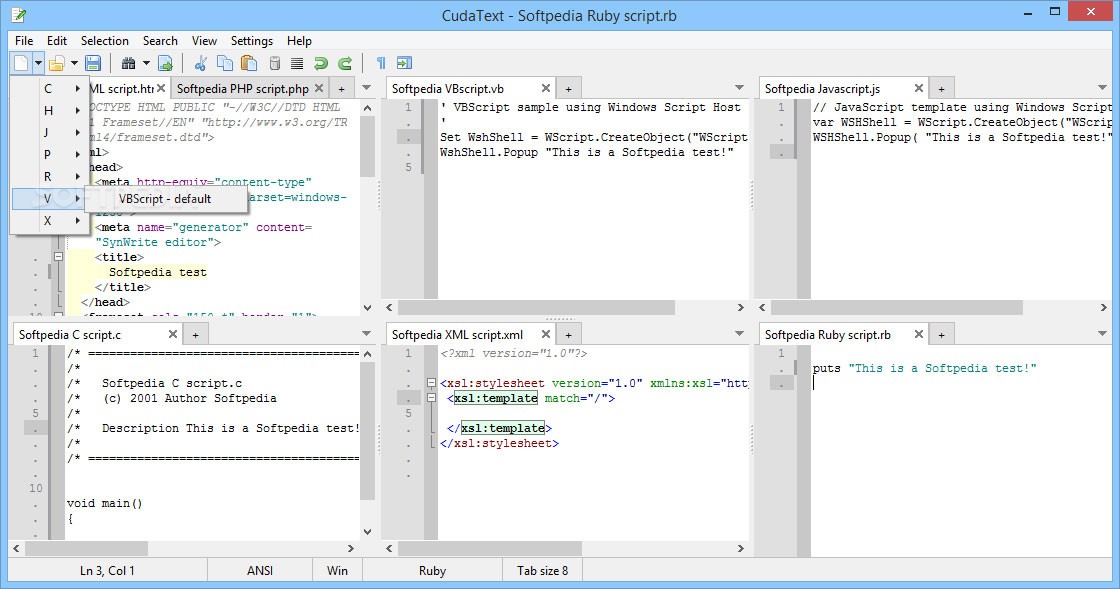Click the Delete trash can icon
1120x589 pixels.
tap(275, 63)
